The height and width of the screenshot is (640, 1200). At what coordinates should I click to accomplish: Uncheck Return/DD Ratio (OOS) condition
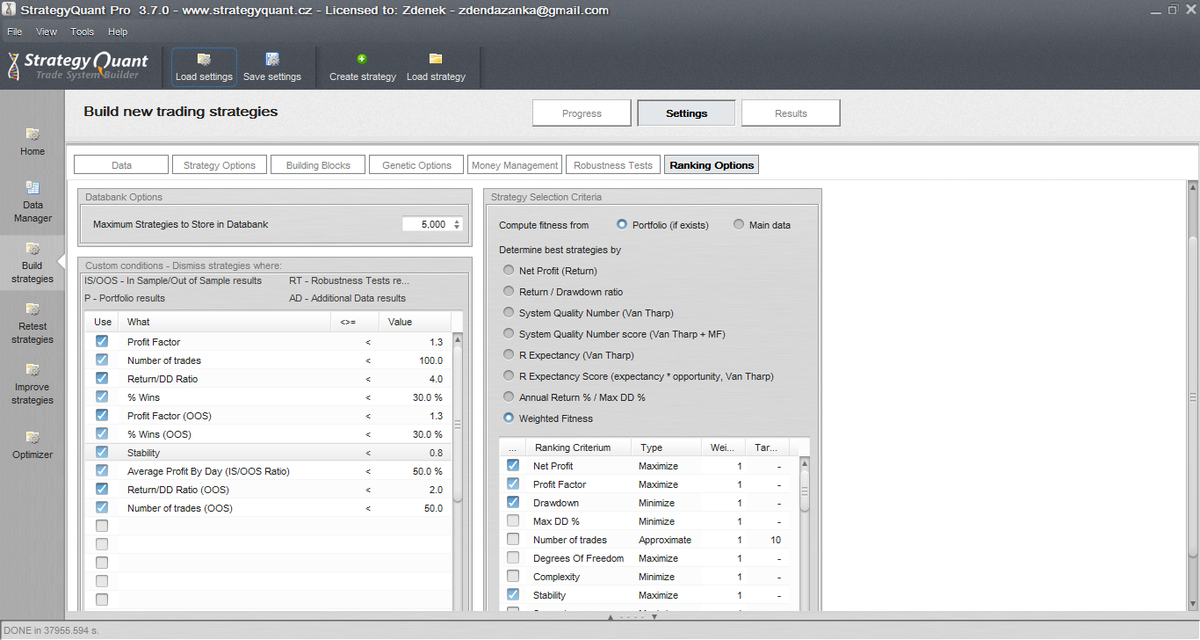101,489
